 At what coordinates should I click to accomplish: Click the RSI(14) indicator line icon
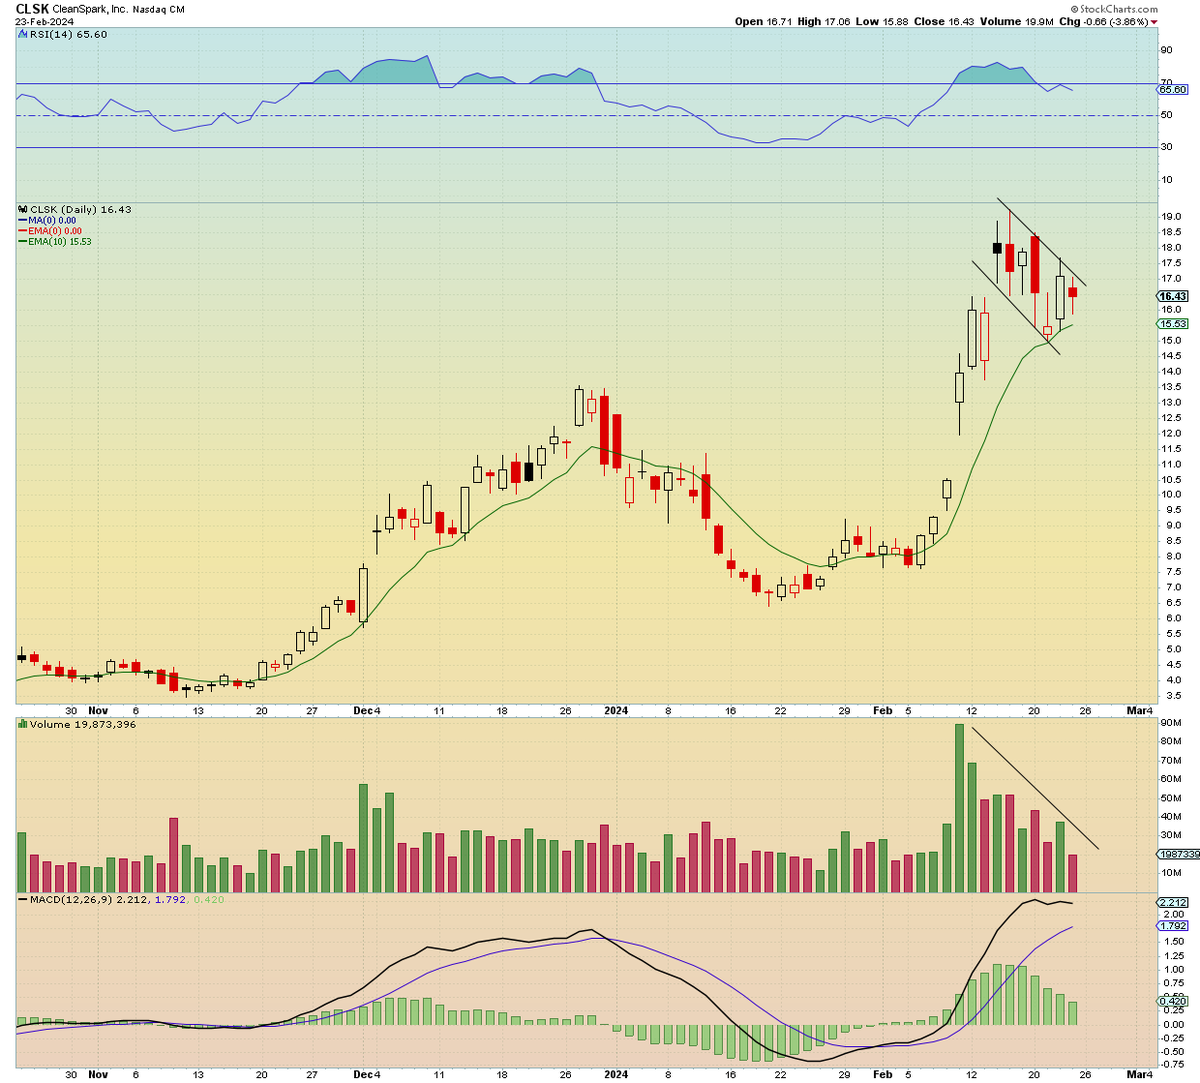tap(23, 33)
